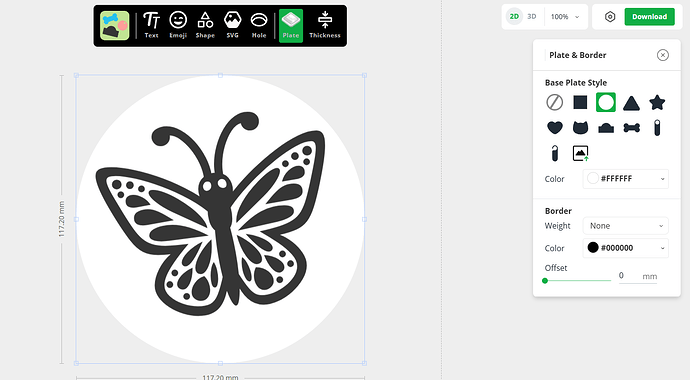Click the border Offset slider handle
Viewport: 690px width, 380px height.
click(545, 281)
